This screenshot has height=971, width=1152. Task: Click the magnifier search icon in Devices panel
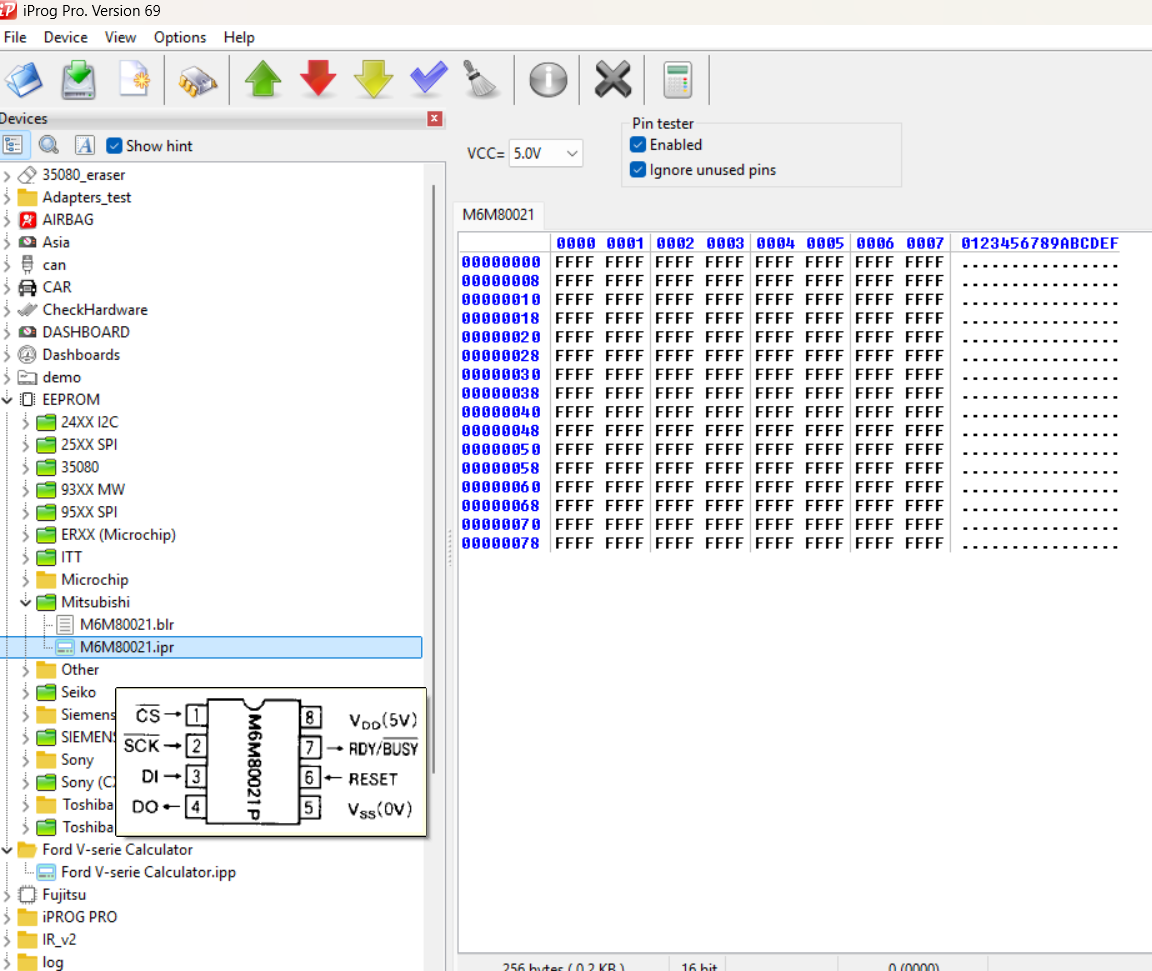pos(48,145)
